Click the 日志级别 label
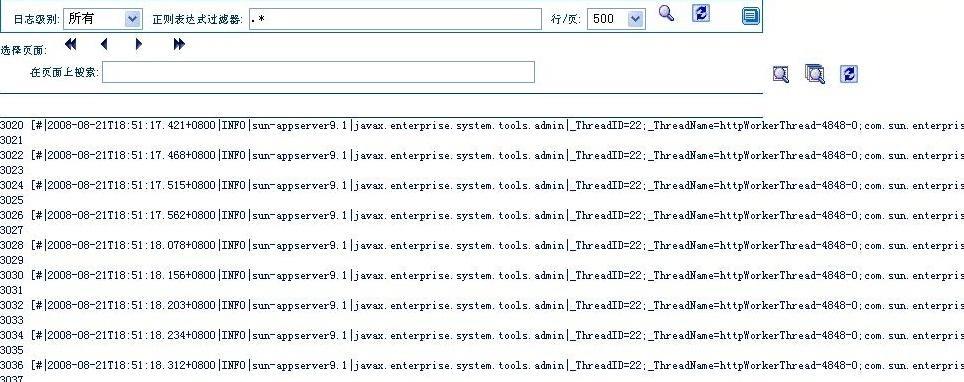The width and height of the screenshot is (964, 382). (x=36, y=20)
